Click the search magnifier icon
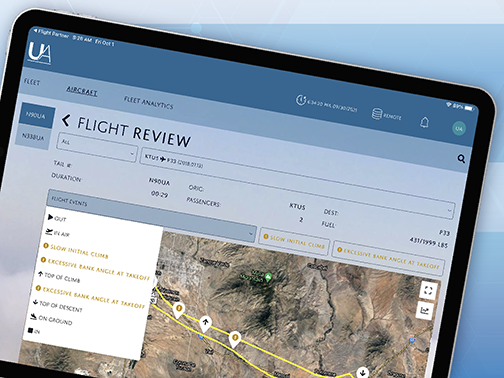Image resolution: width=504 pixels, height=378 pixels. (461, 159)
